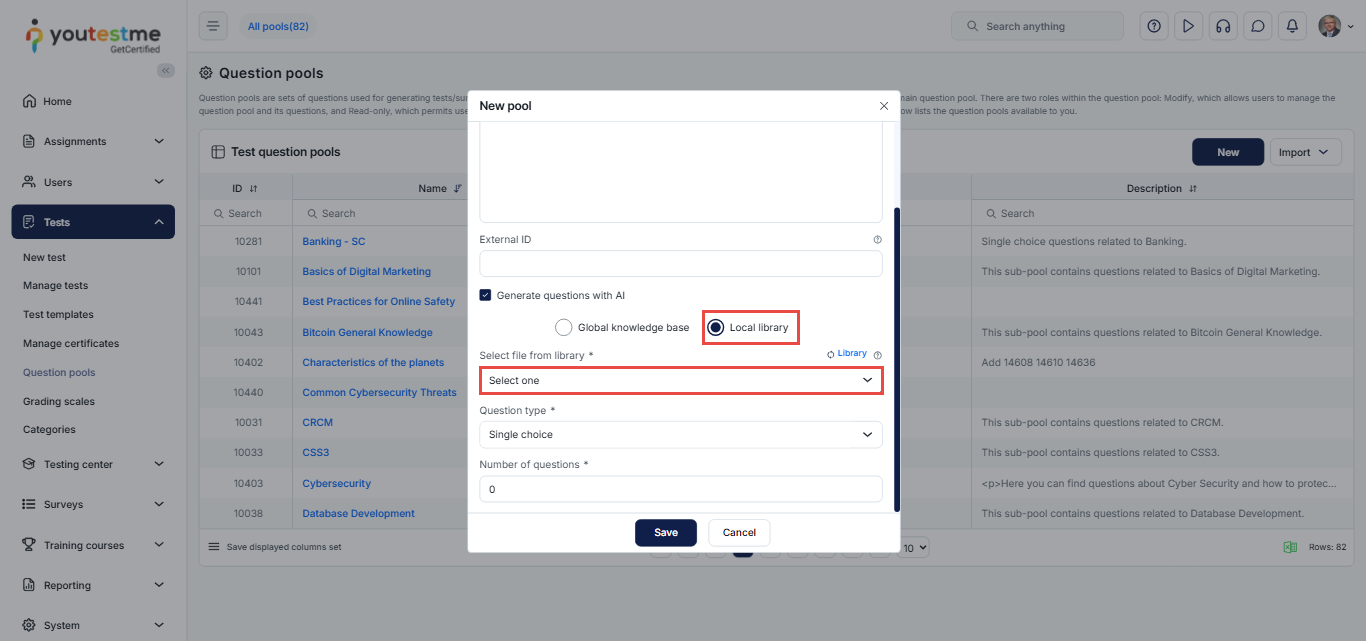Open the notifications bell icon
Screen dimensions: 1366x641
click(1292, 26)
